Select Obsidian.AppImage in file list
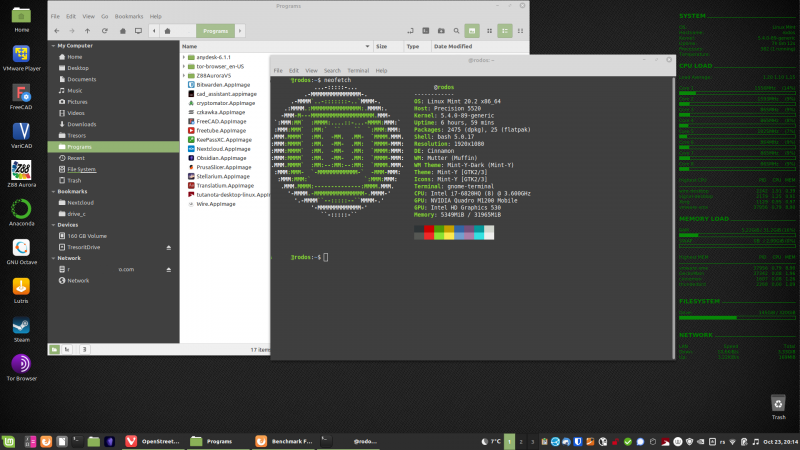 [221, 158]
